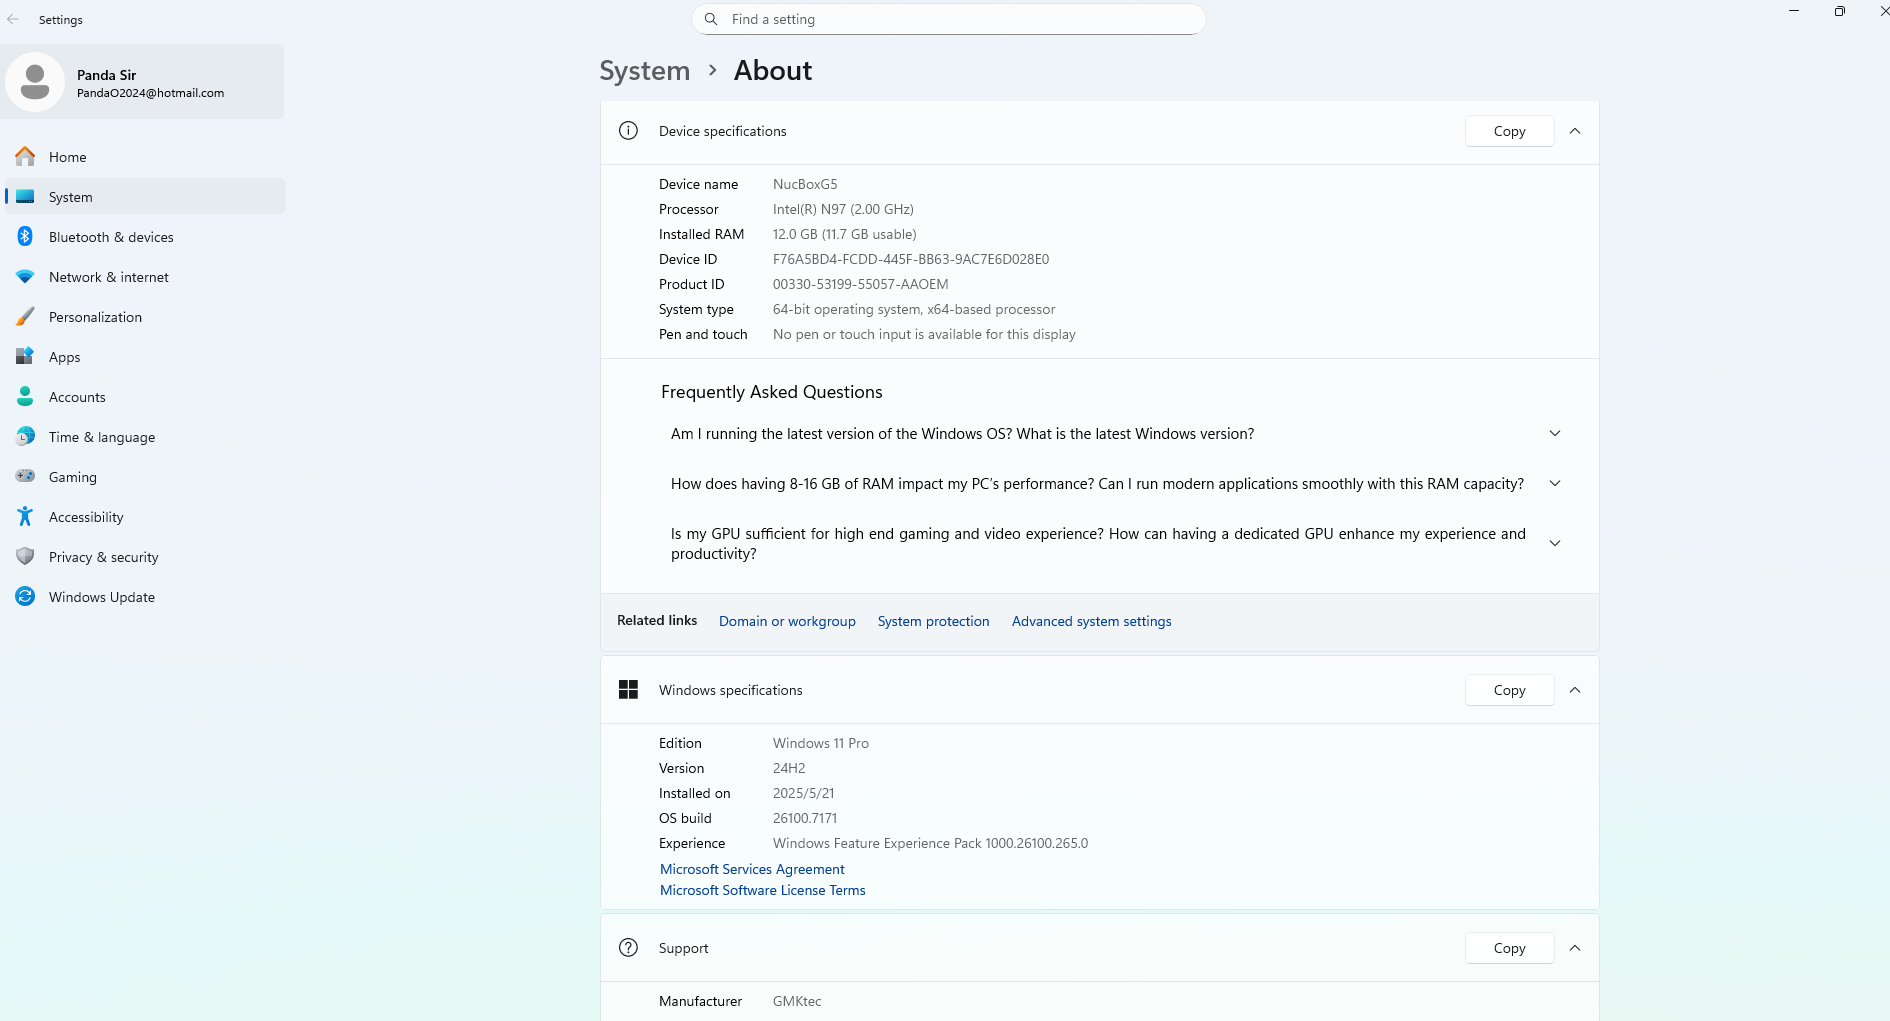Open Accessibility via its figure icon
The height and width of the screenshot is (1021, 1890).
coord(25,517)
